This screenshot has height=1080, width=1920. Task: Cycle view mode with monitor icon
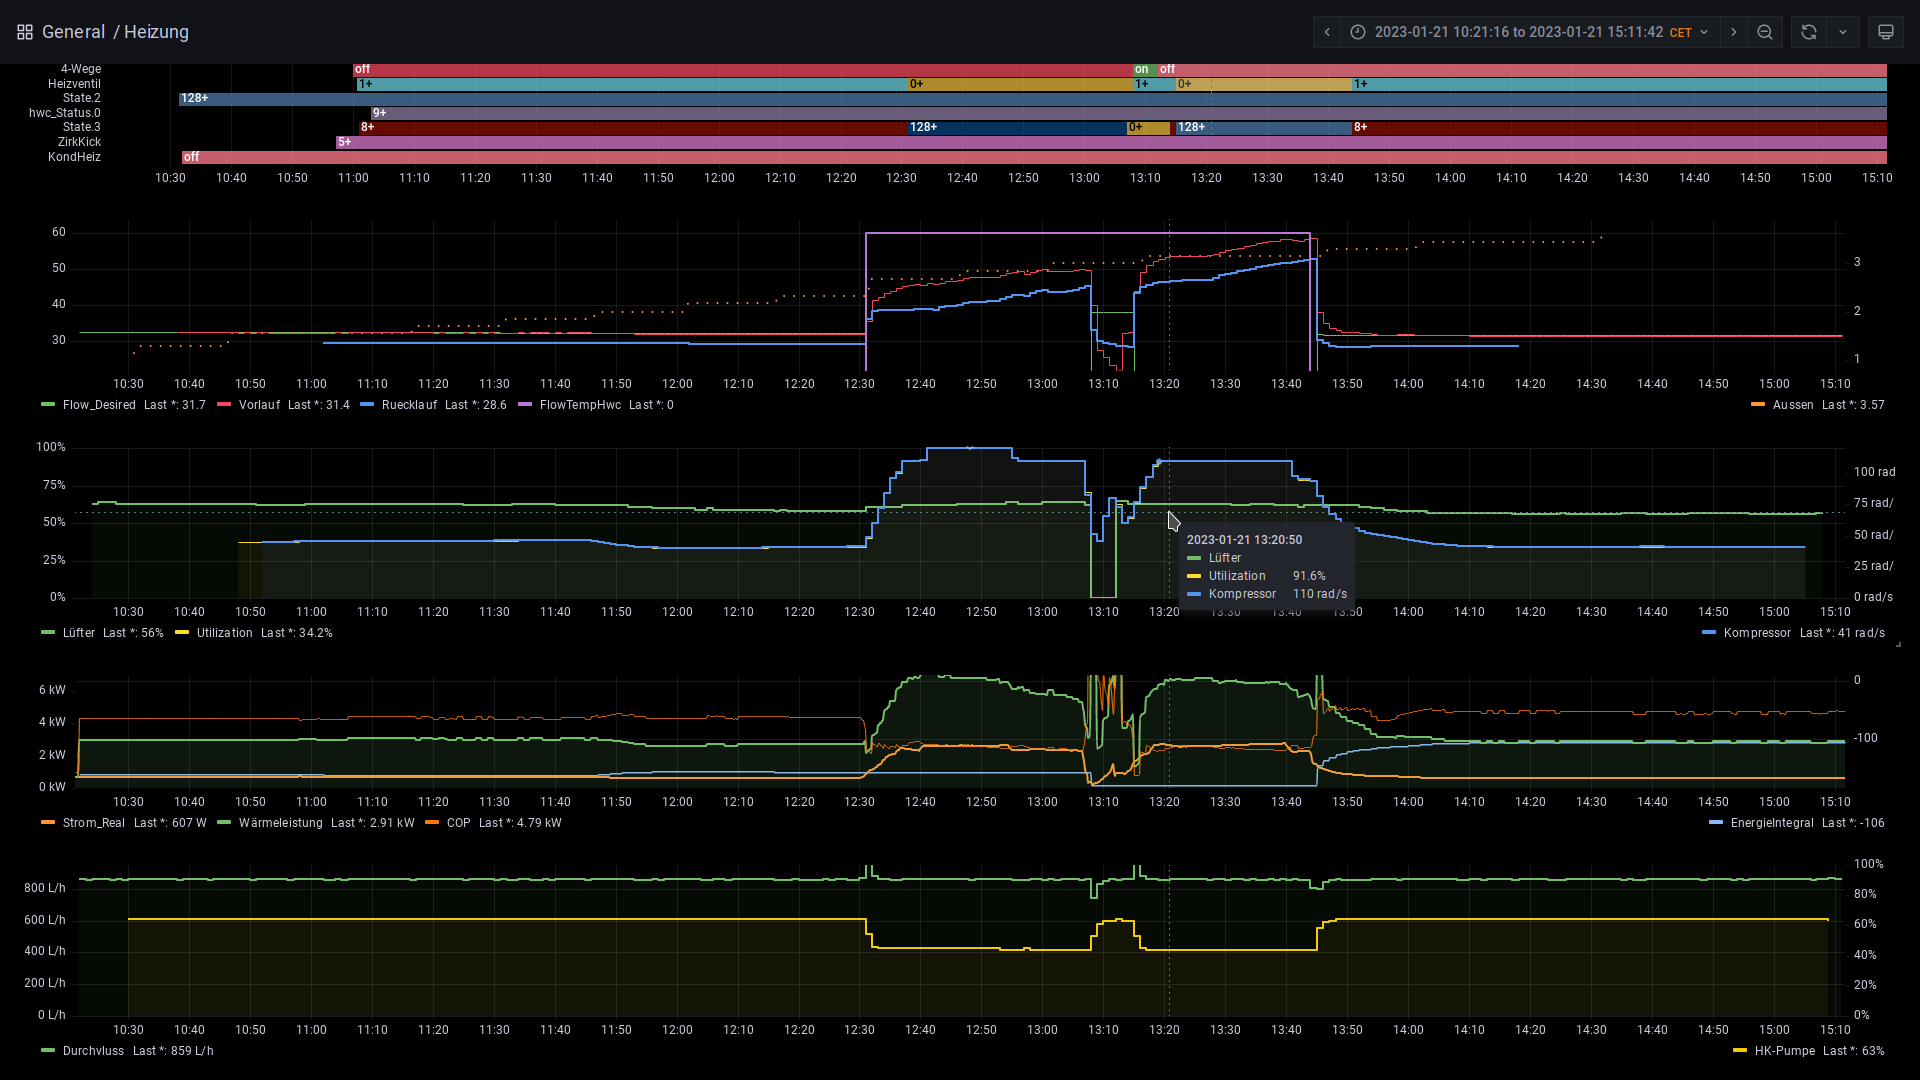click(1885, 32)
